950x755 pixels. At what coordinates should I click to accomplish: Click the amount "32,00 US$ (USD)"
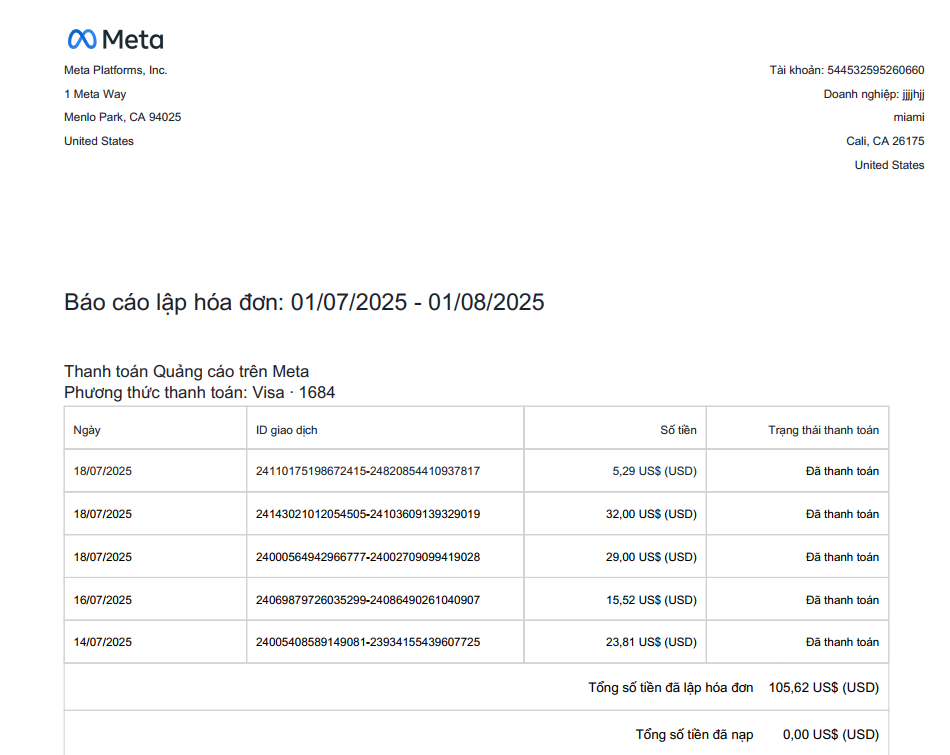[651, 514]
